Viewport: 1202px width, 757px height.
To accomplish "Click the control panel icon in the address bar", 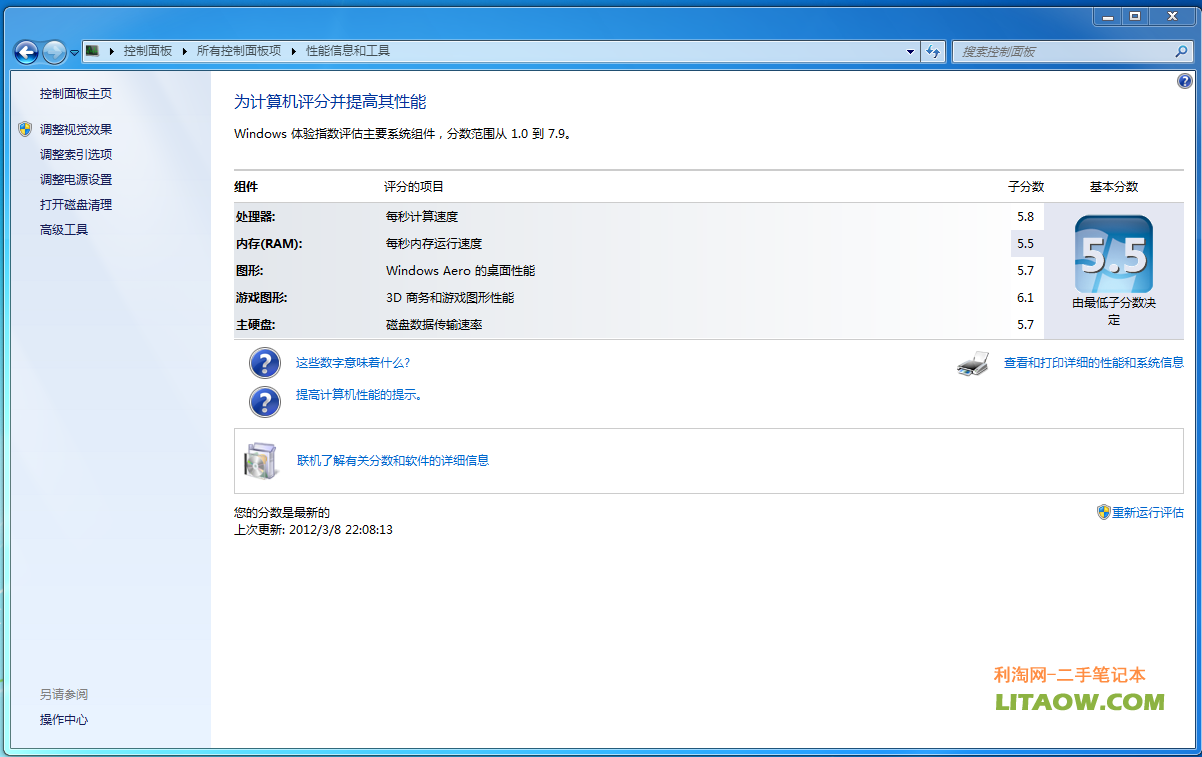I will (91, 51).
